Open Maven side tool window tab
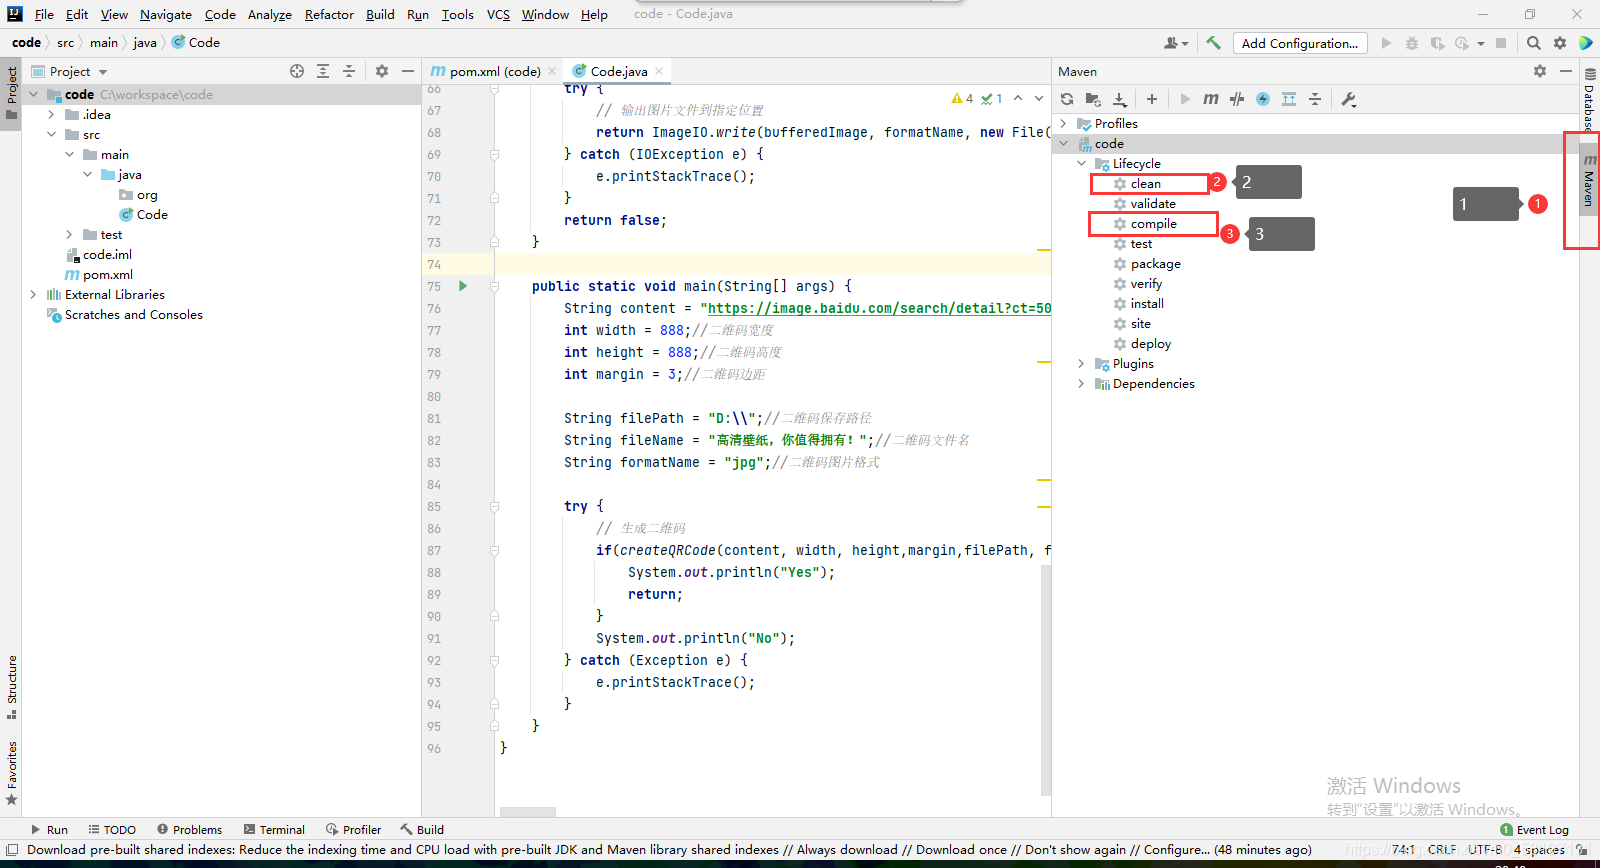1600x868 pixels. [1589, 181]
